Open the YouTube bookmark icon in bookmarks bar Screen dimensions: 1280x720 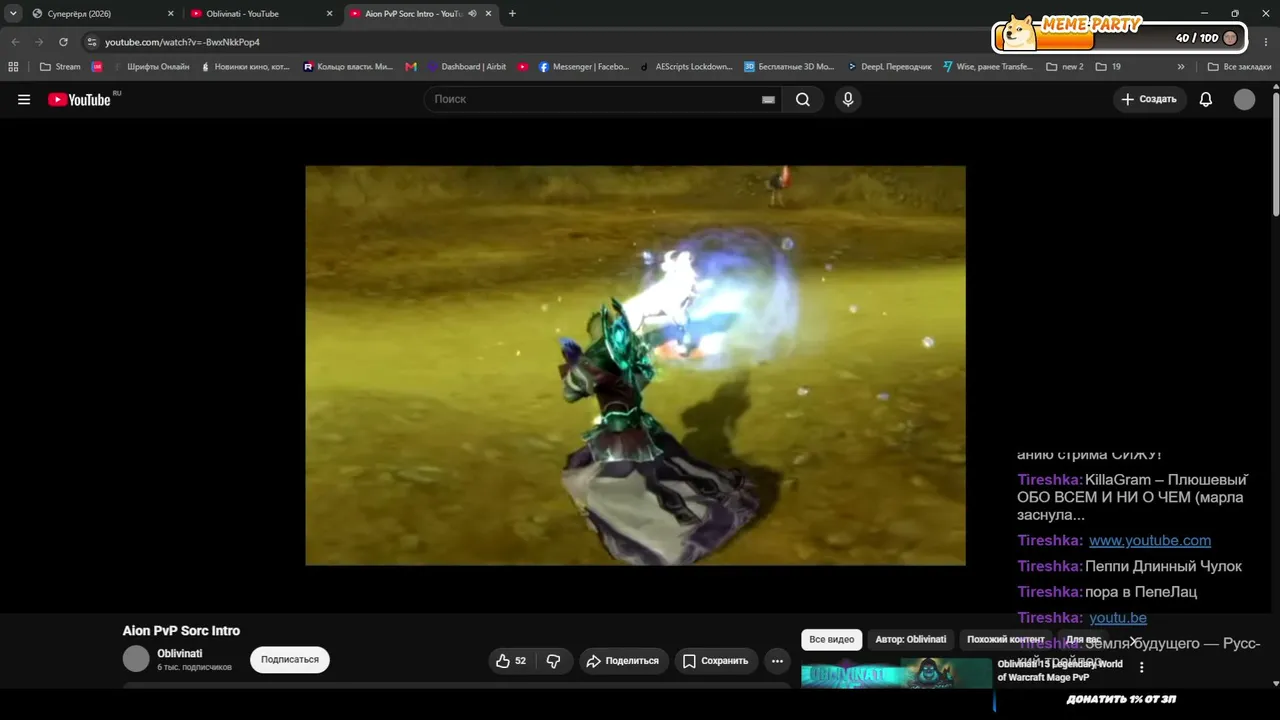point(523,67)
